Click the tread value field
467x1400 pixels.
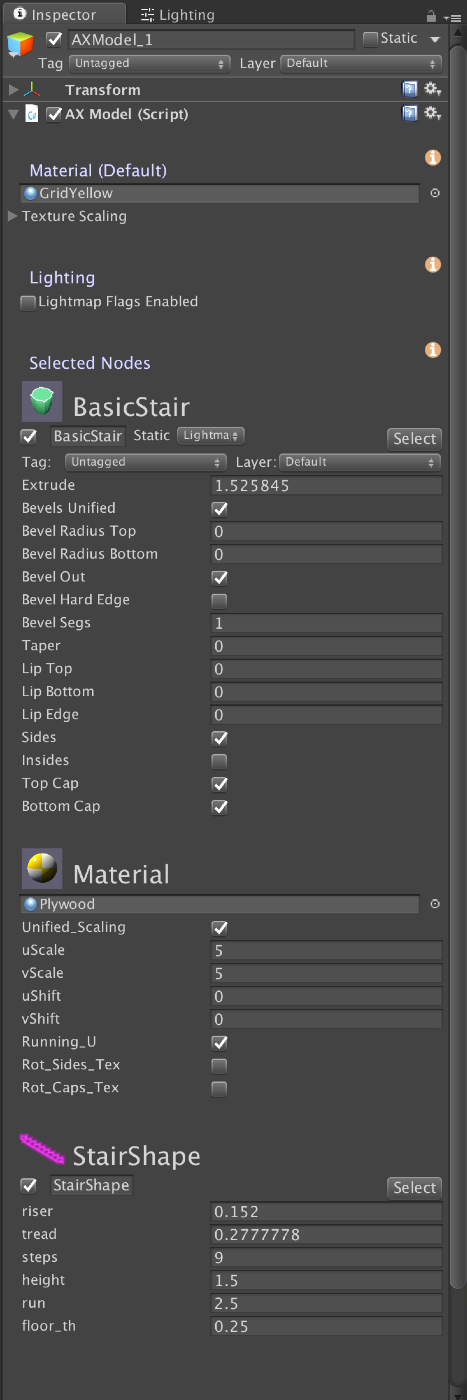tap(326, 1235)
